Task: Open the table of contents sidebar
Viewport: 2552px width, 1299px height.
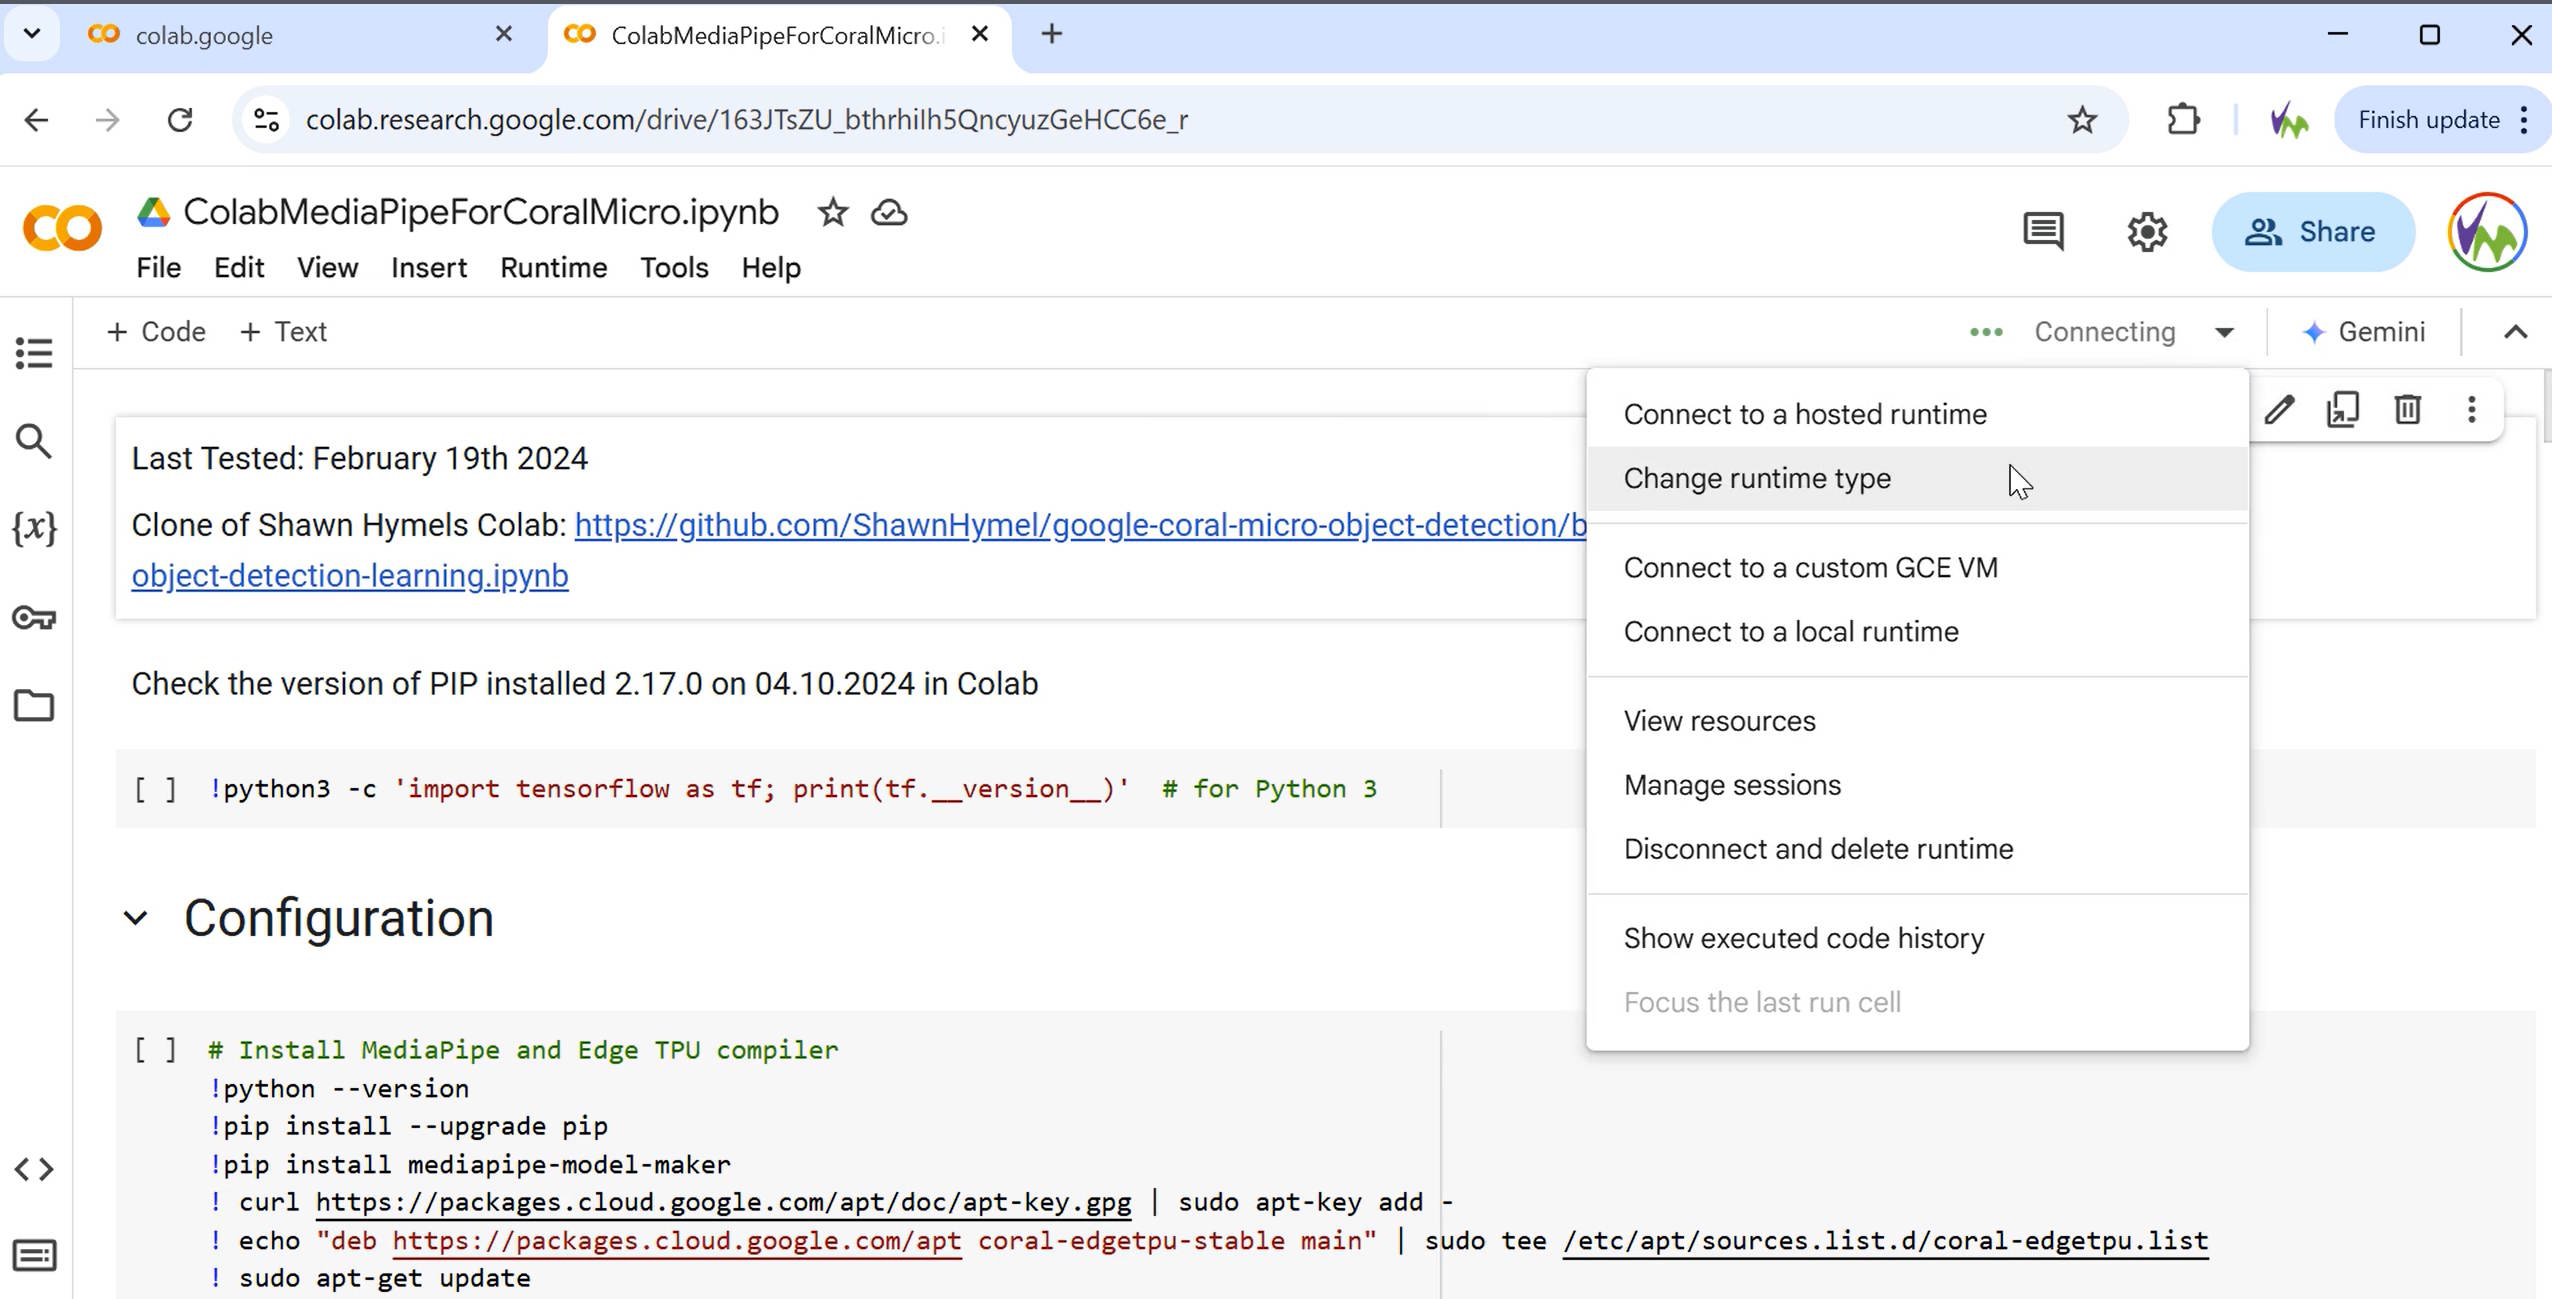Action: [33, 352]
